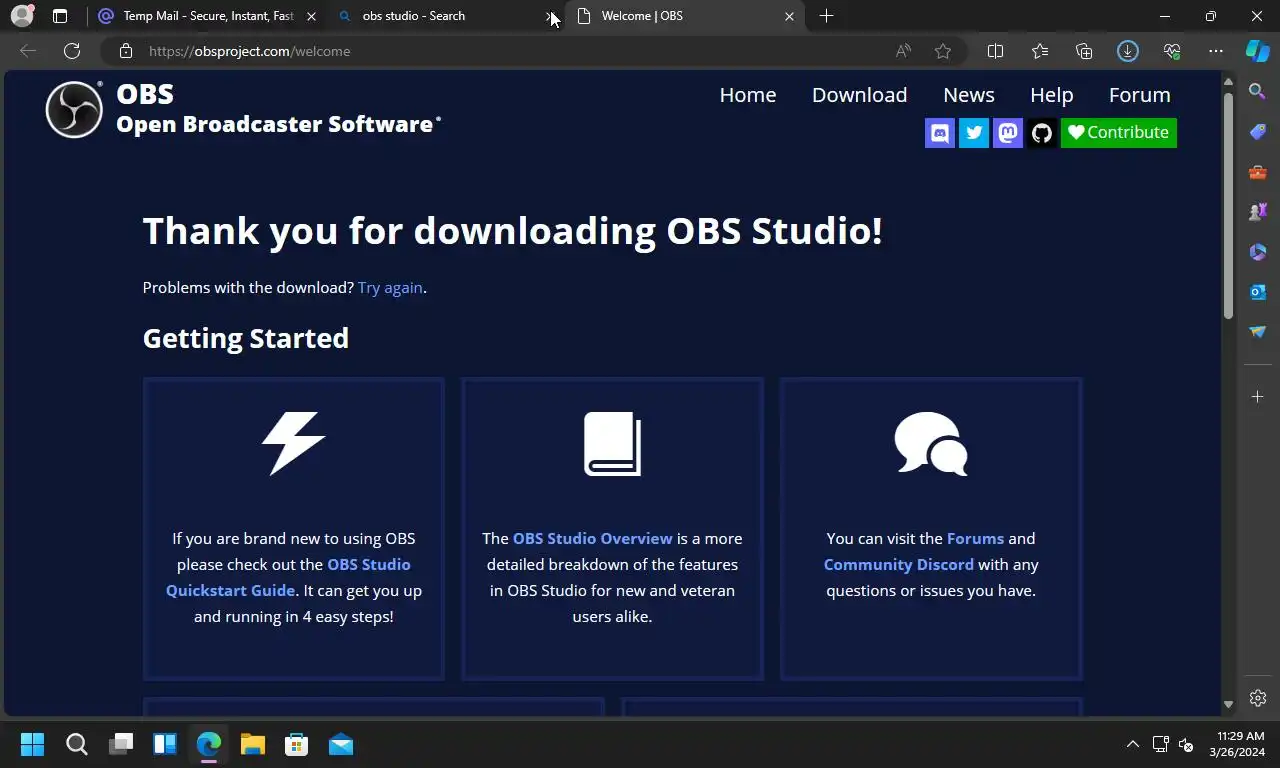
Task: Open the taskbar clock showing 11:29 AM
Action: [x=1237, y=744]
